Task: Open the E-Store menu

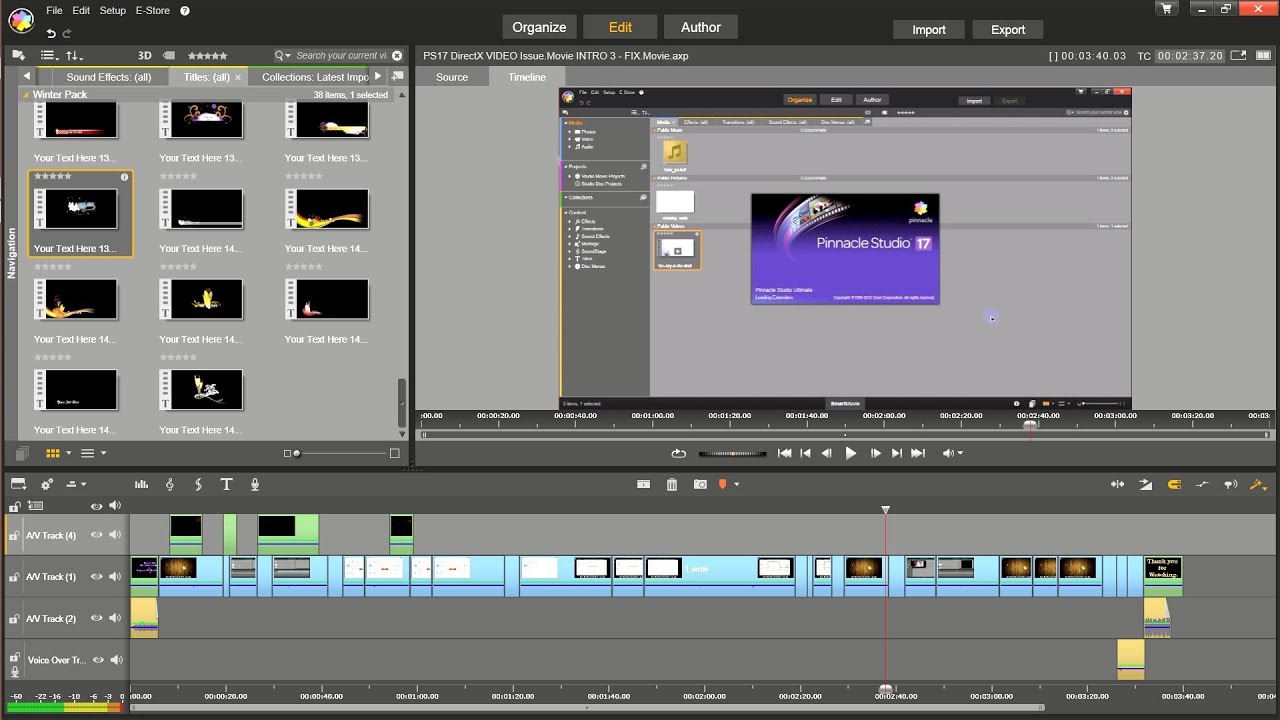Action: tap(153, 11)
